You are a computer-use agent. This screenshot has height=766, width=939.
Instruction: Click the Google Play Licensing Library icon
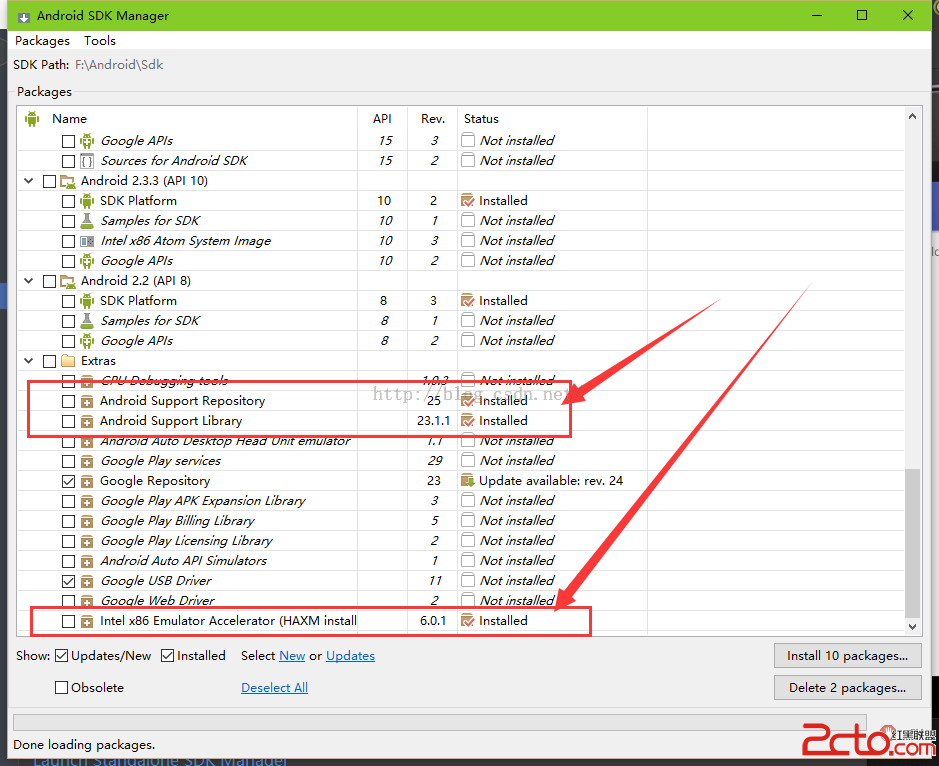(x=87, y=541)
